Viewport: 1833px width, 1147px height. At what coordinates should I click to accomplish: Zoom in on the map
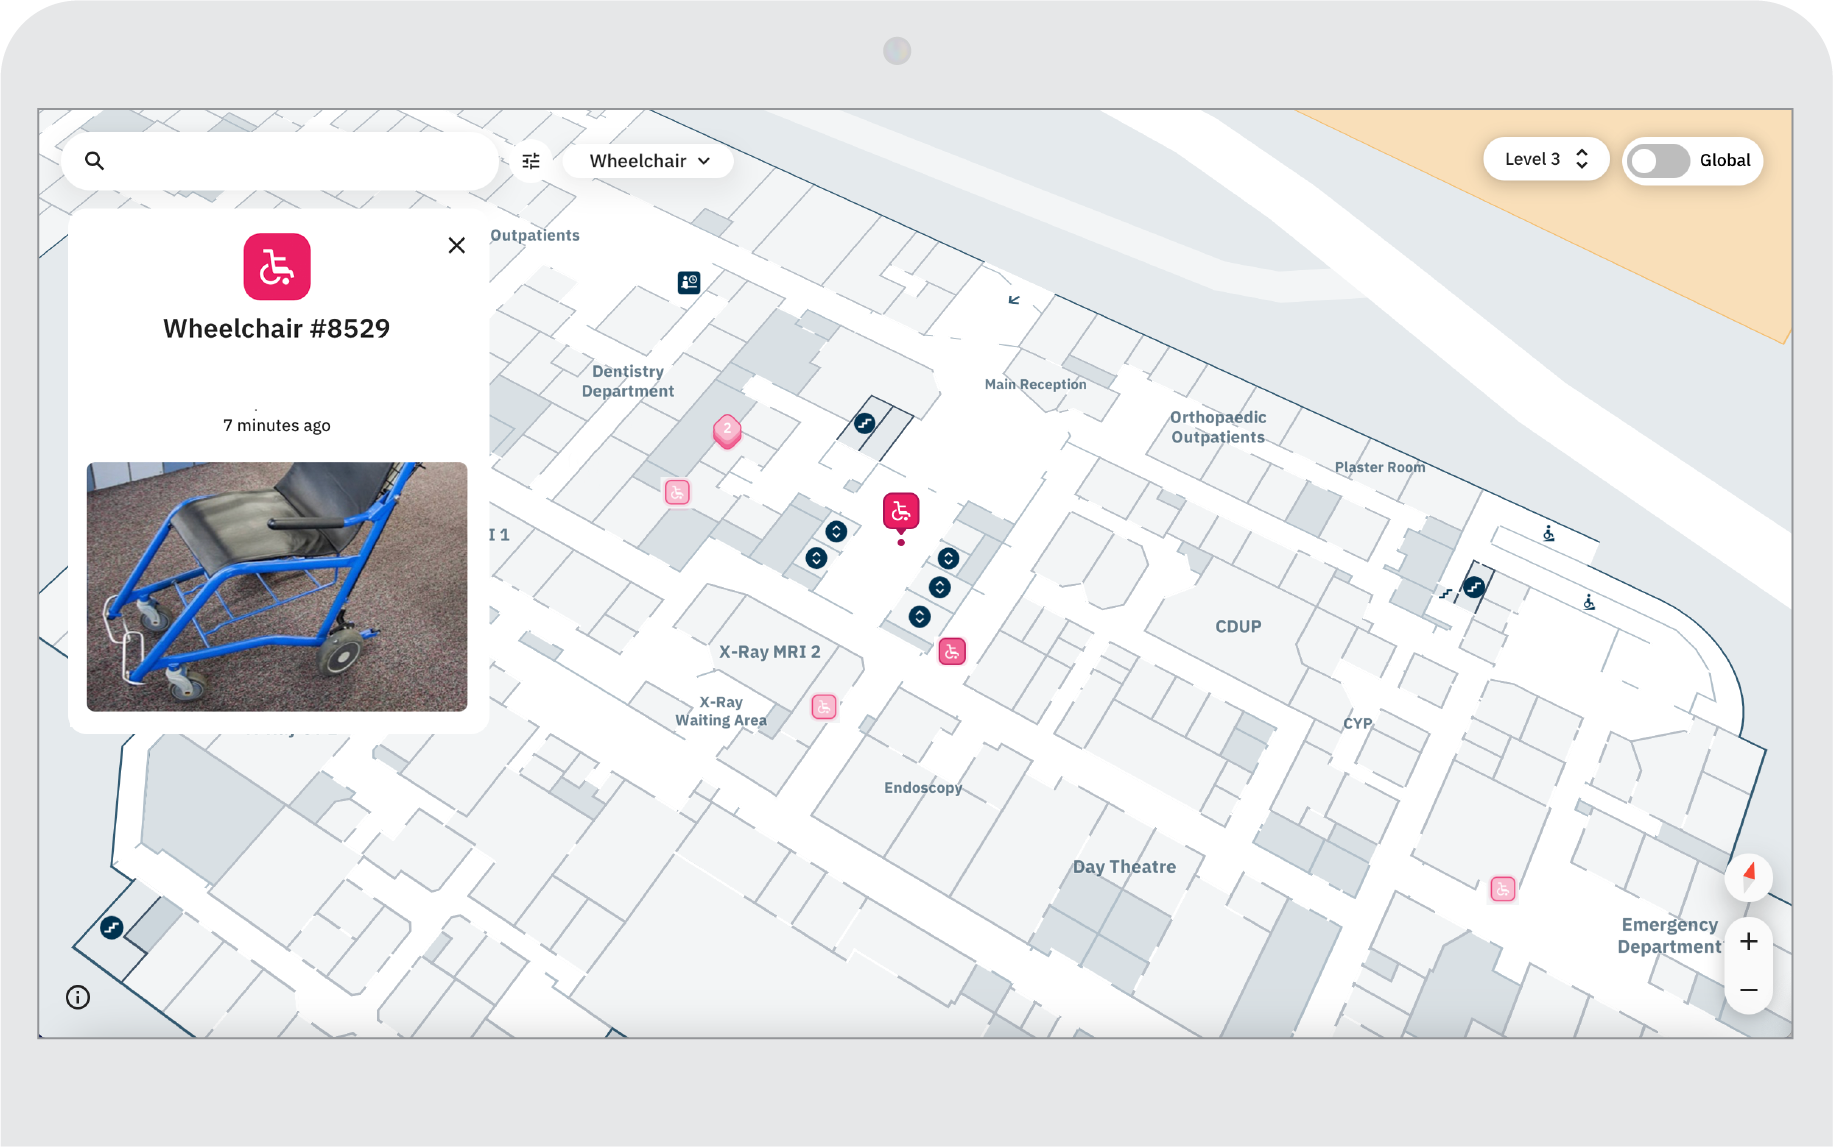click(x=1748, y=941)
